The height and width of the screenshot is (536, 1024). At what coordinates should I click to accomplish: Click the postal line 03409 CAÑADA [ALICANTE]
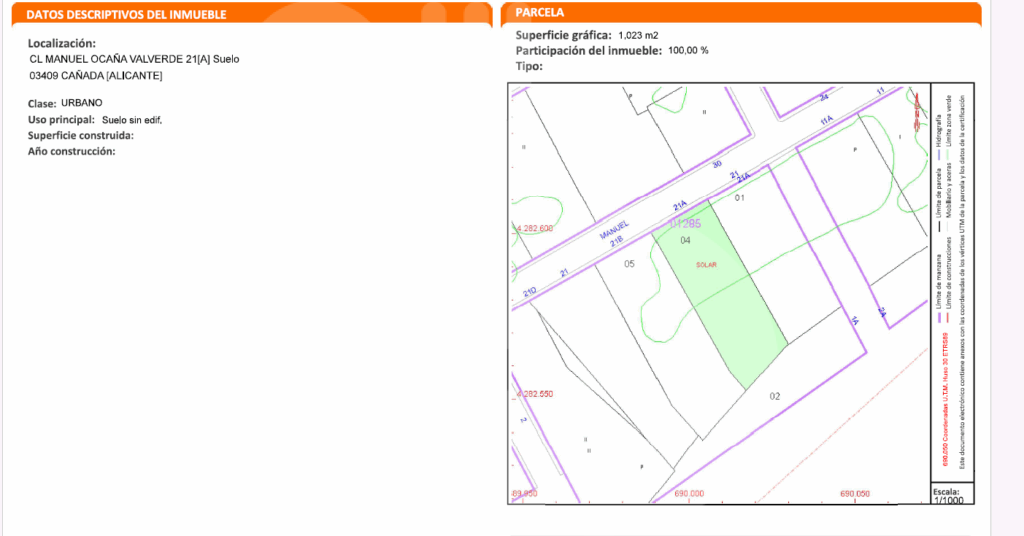pos(96,76)
